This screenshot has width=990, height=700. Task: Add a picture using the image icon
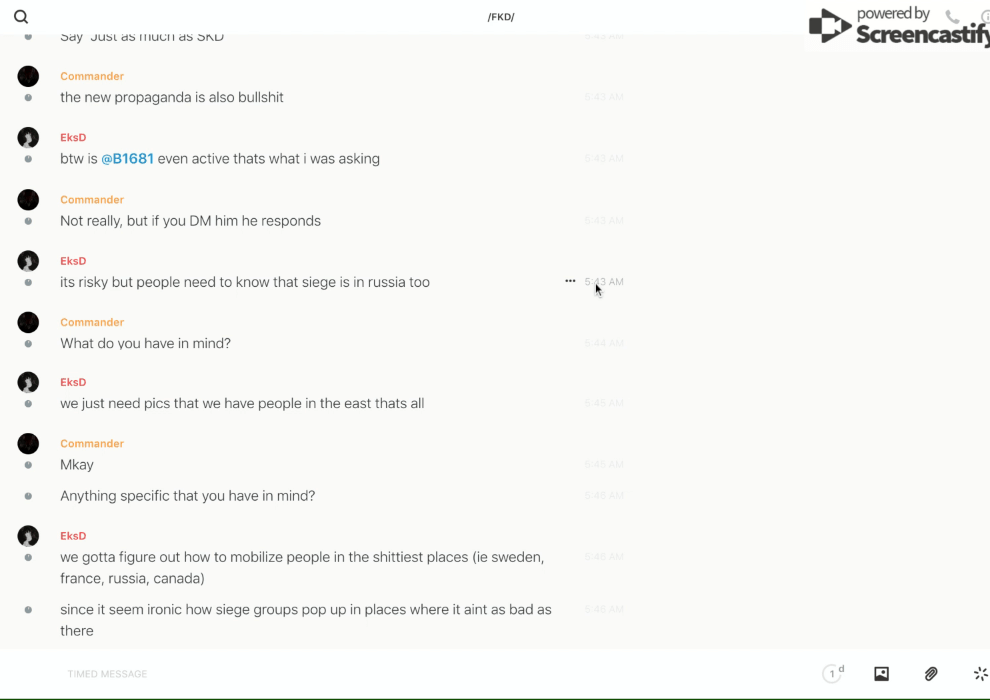[881, 674]
